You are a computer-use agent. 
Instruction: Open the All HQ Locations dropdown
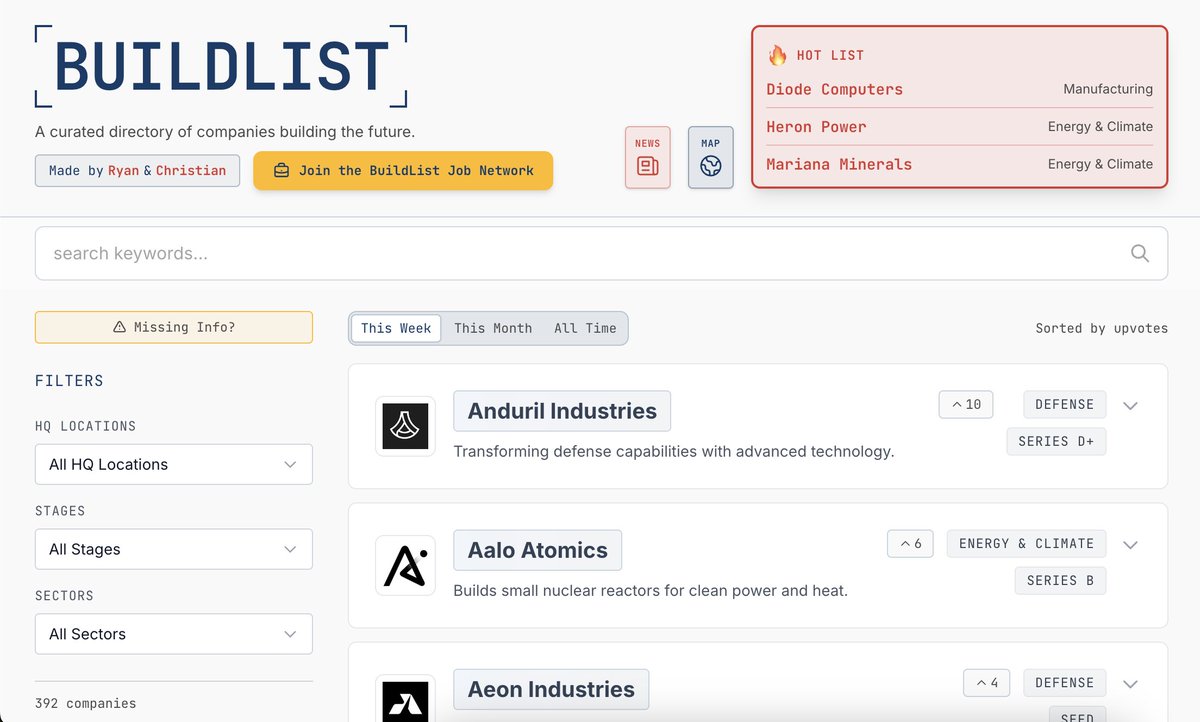(x=174, y=464)
